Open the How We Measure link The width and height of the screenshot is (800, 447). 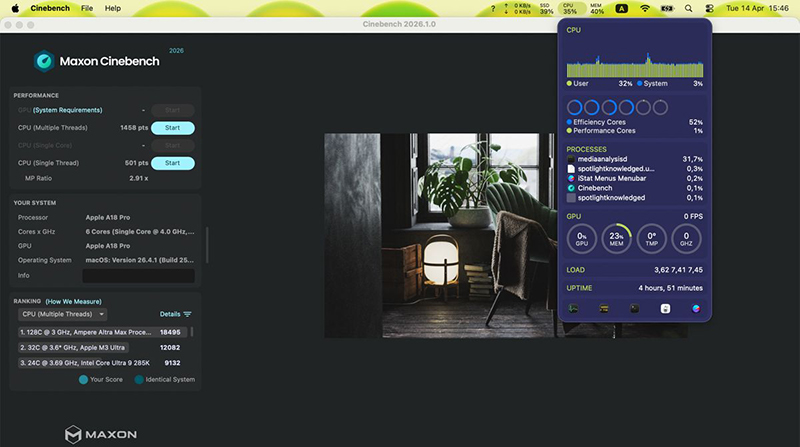73,301
